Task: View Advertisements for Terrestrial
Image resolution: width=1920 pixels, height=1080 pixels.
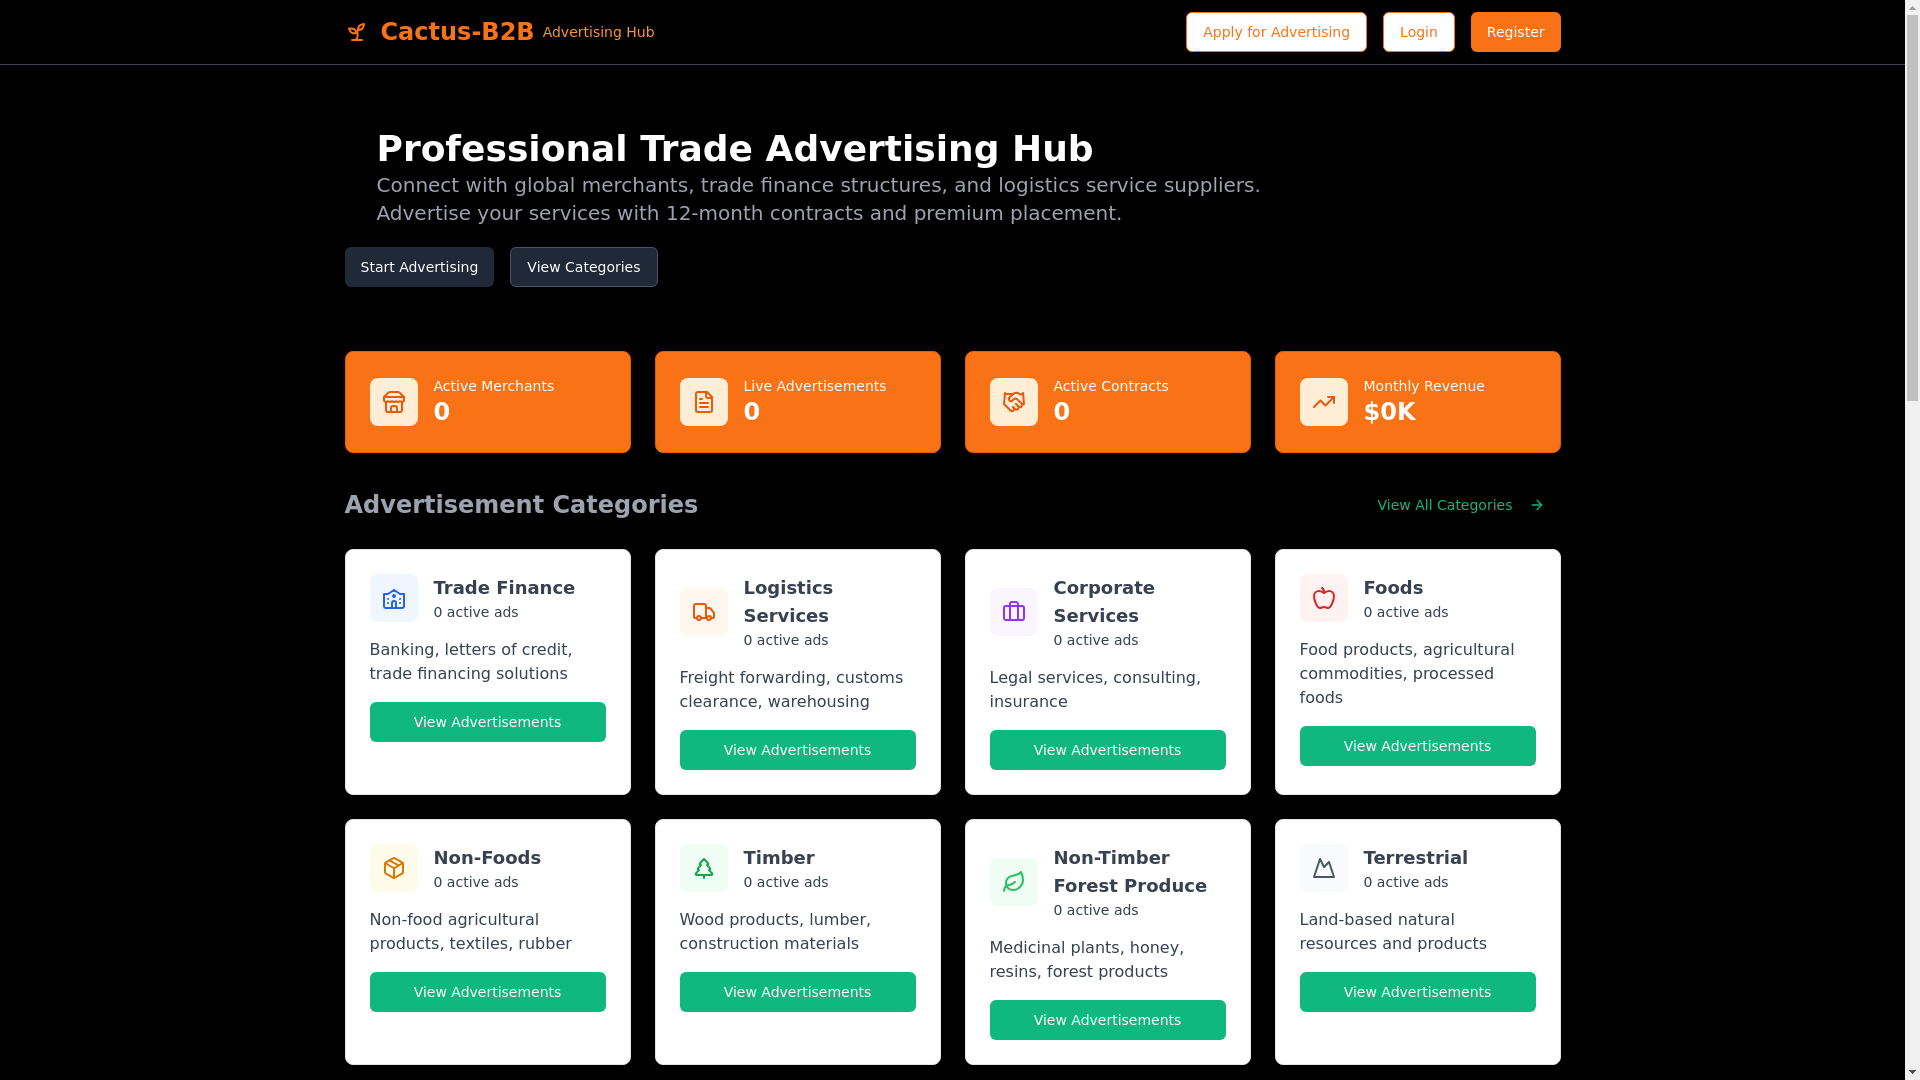Action: (x=1418, y=992)
